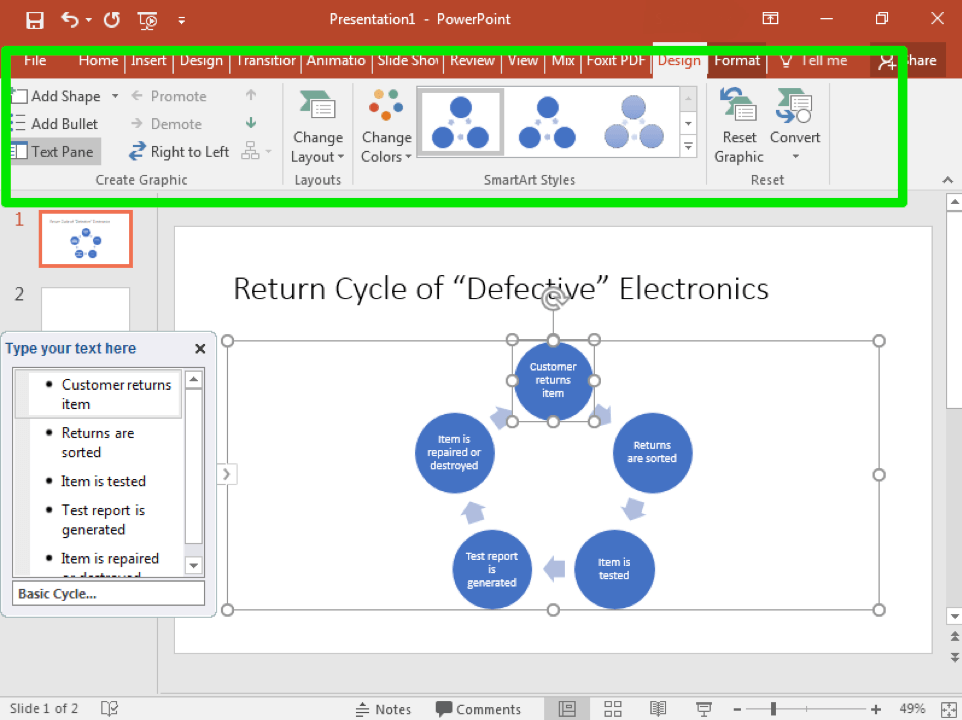Open the Comments pane from status bar
Image resolution: width=962 pixels, height=720 pixels.
pos(479,709)
